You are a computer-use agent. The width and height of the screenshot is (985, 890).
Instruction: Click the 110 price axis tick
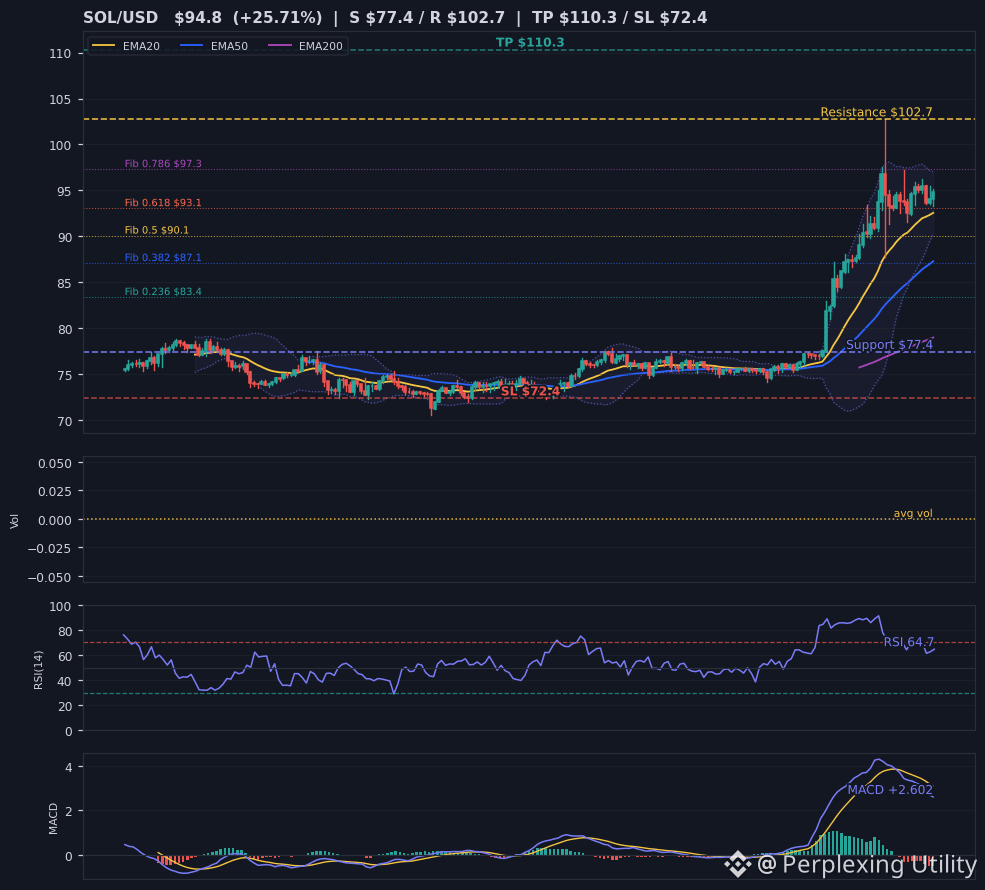tap(60, 54)
